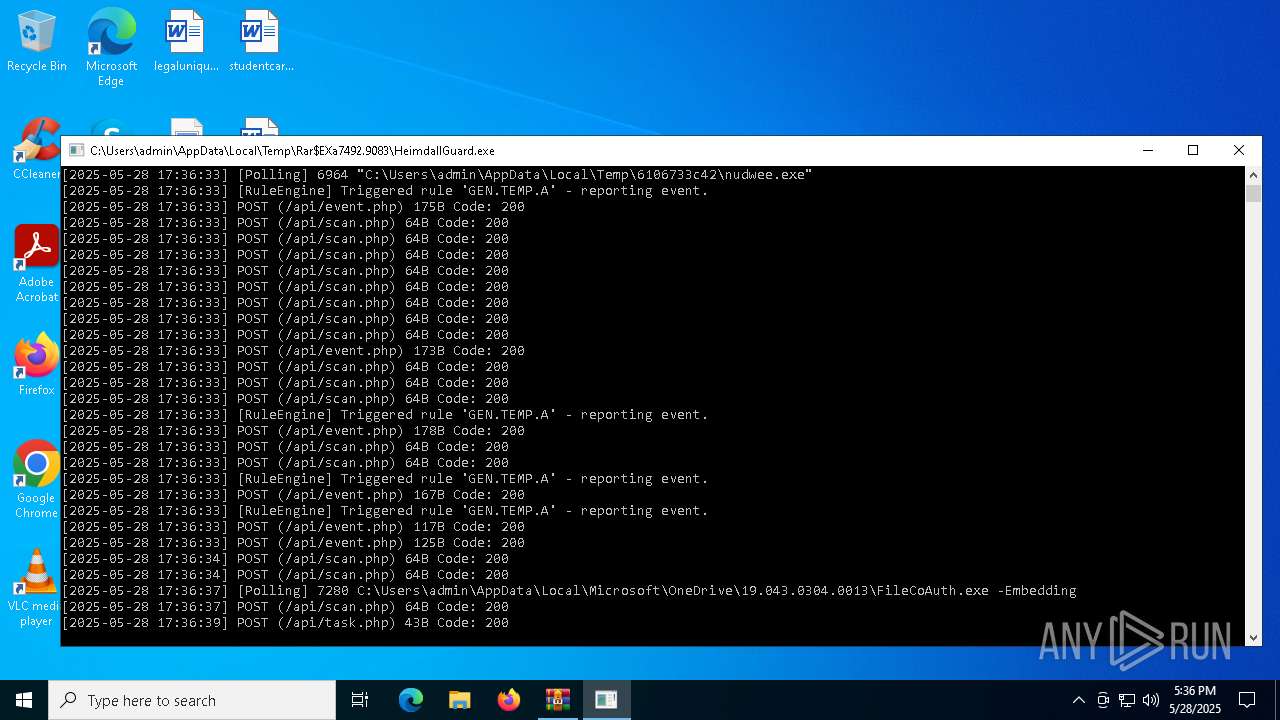Close the HeimdallGuard console window
1280x720 pixels.
tap(1239, 150)
